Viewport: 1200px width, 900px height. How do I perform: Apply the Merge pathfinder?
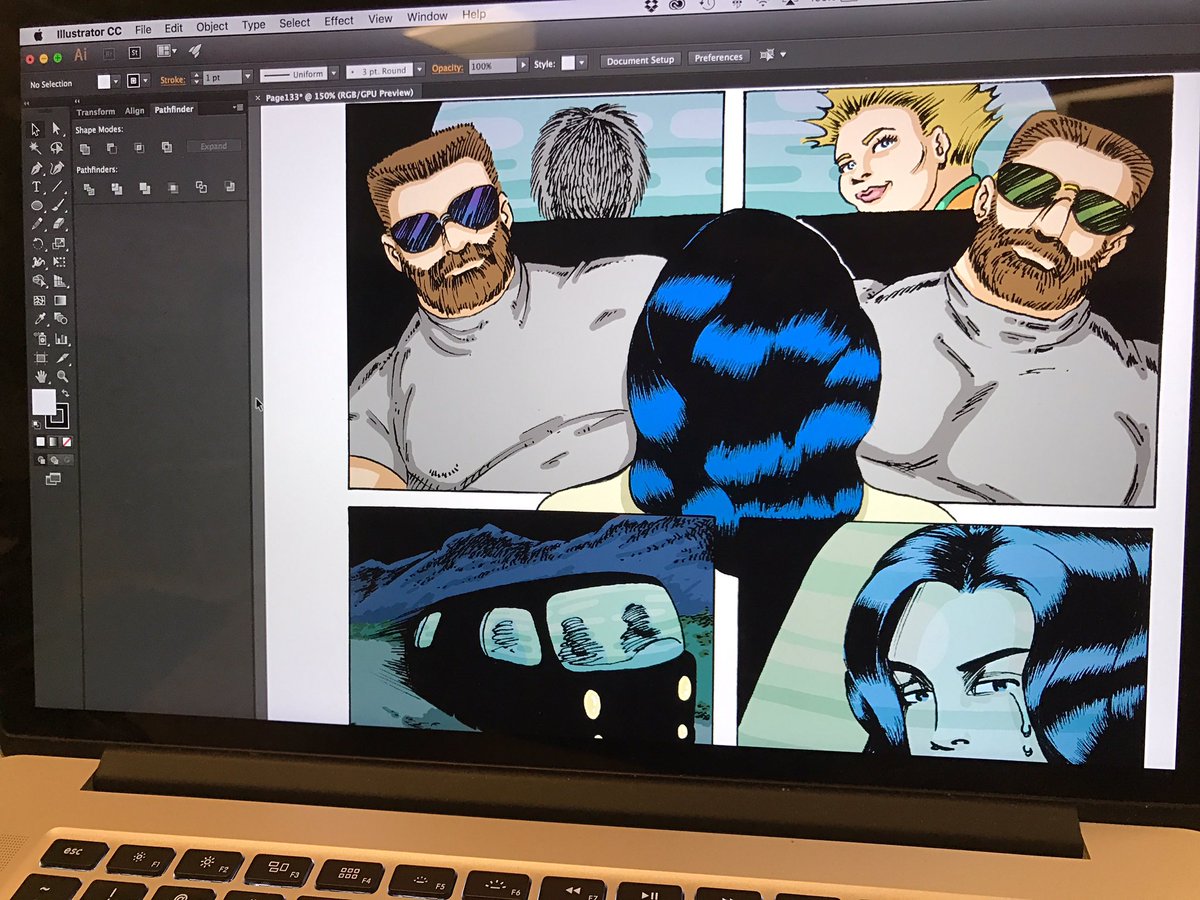point(145,187)
